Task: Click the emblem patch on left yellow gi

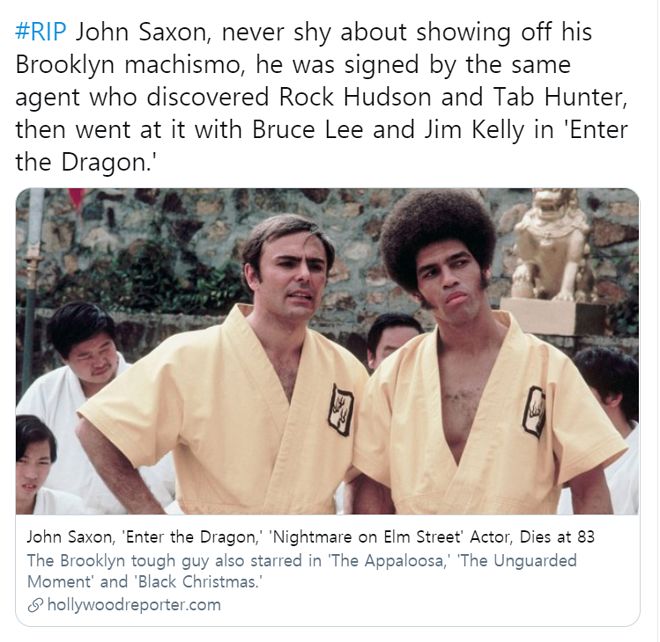Action: (x=341, y=410)
